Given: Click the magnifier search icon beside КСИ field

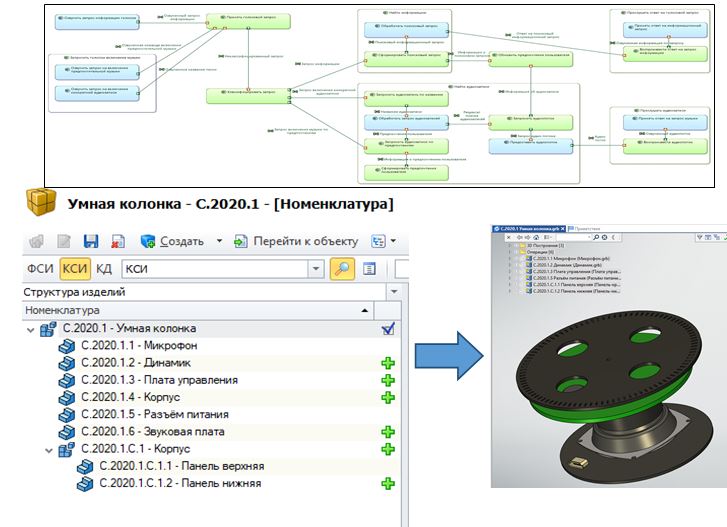Looking at the screenshot, I should 341,268.
